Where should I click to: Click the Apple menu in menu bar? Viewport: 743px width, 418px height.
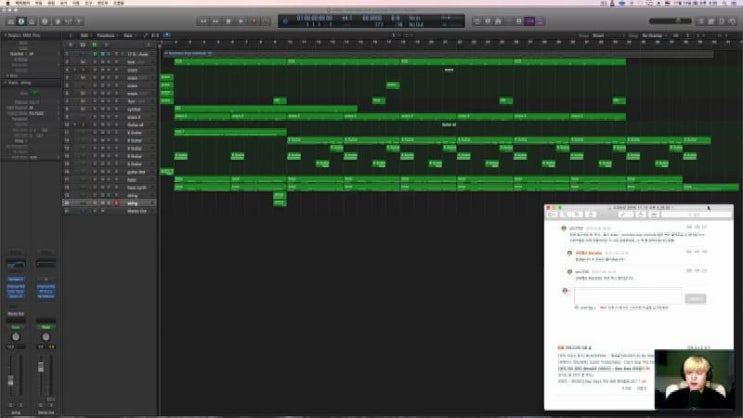(6, 4)
